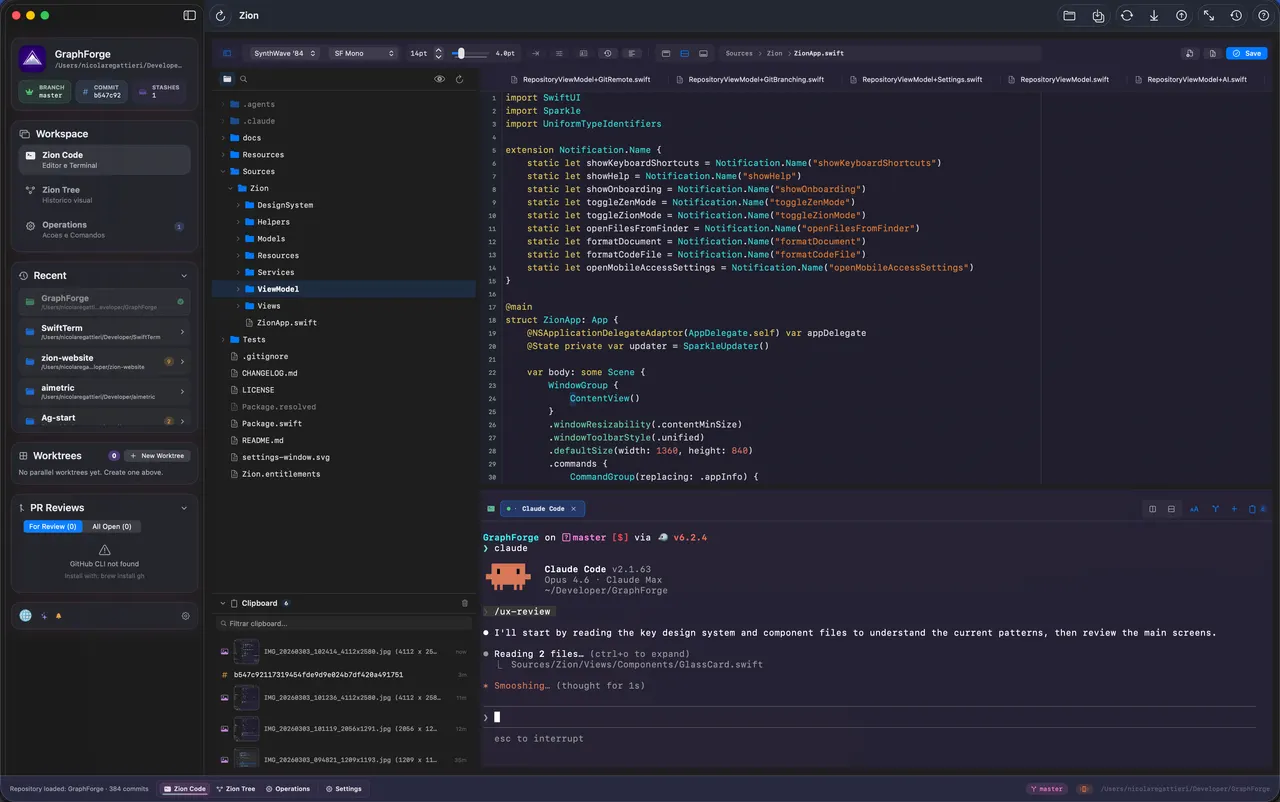Open zion-website recent repository

104,362
